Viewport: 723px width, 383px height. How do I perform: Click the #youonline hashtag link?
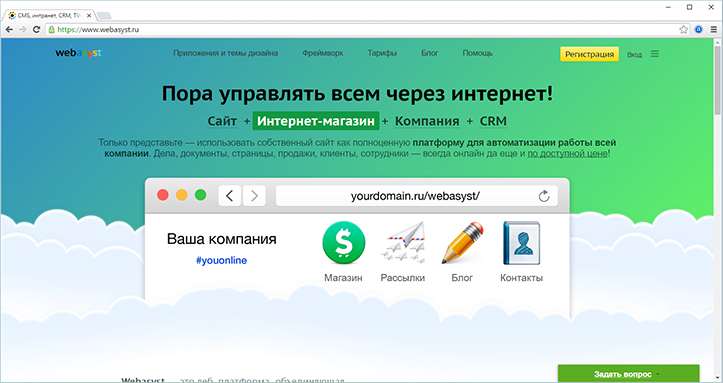coord(222,260)
